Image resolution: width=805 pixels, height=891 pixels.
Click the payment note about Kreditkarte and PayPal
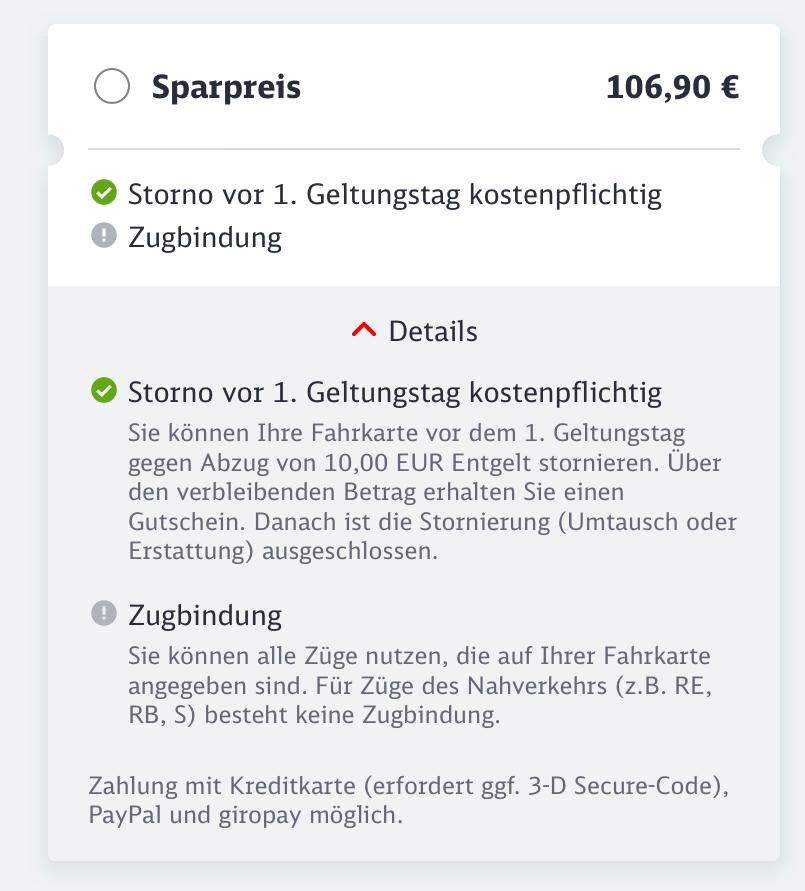pos(408,800)
